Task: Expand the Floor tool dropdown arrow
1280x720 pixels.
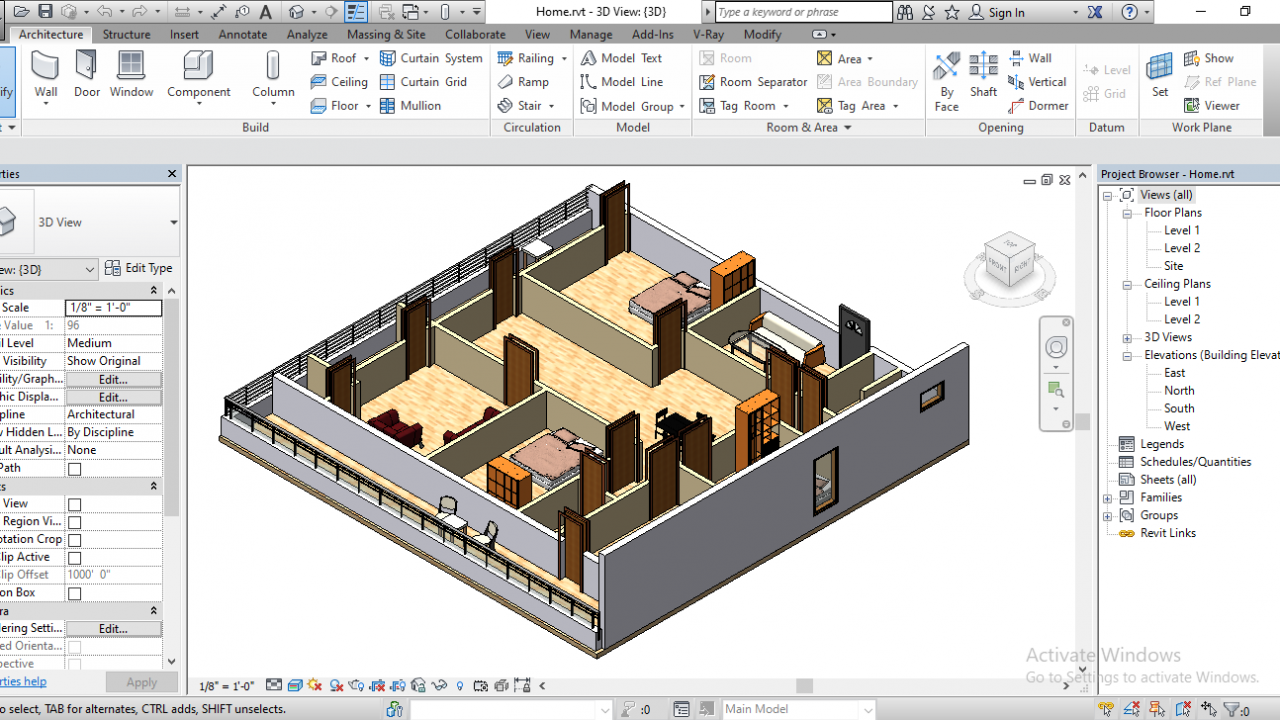Action: 368,106
